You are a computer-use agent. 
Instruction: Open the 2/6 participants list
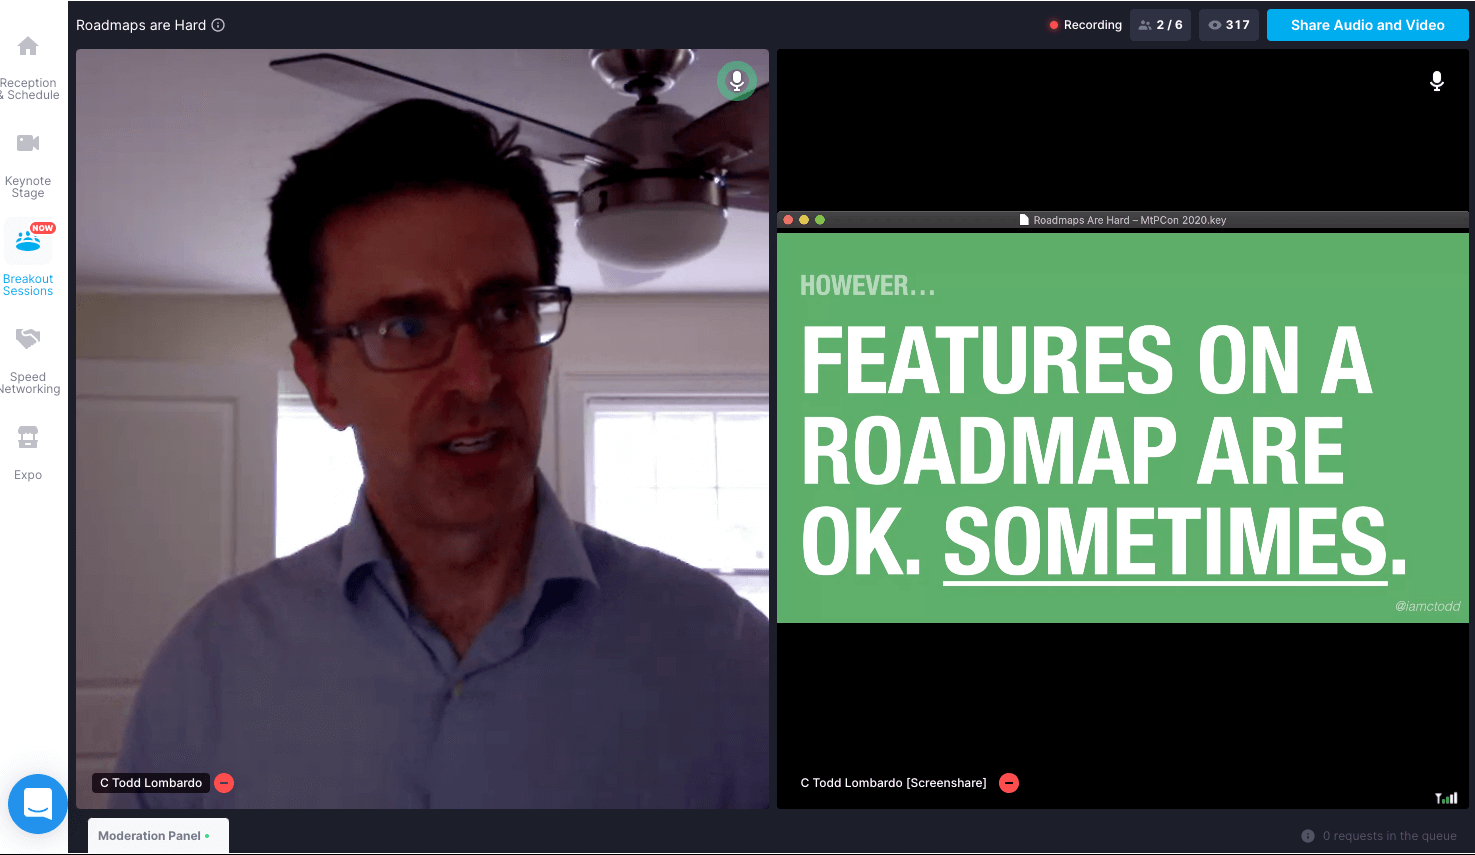(1160, 25)
